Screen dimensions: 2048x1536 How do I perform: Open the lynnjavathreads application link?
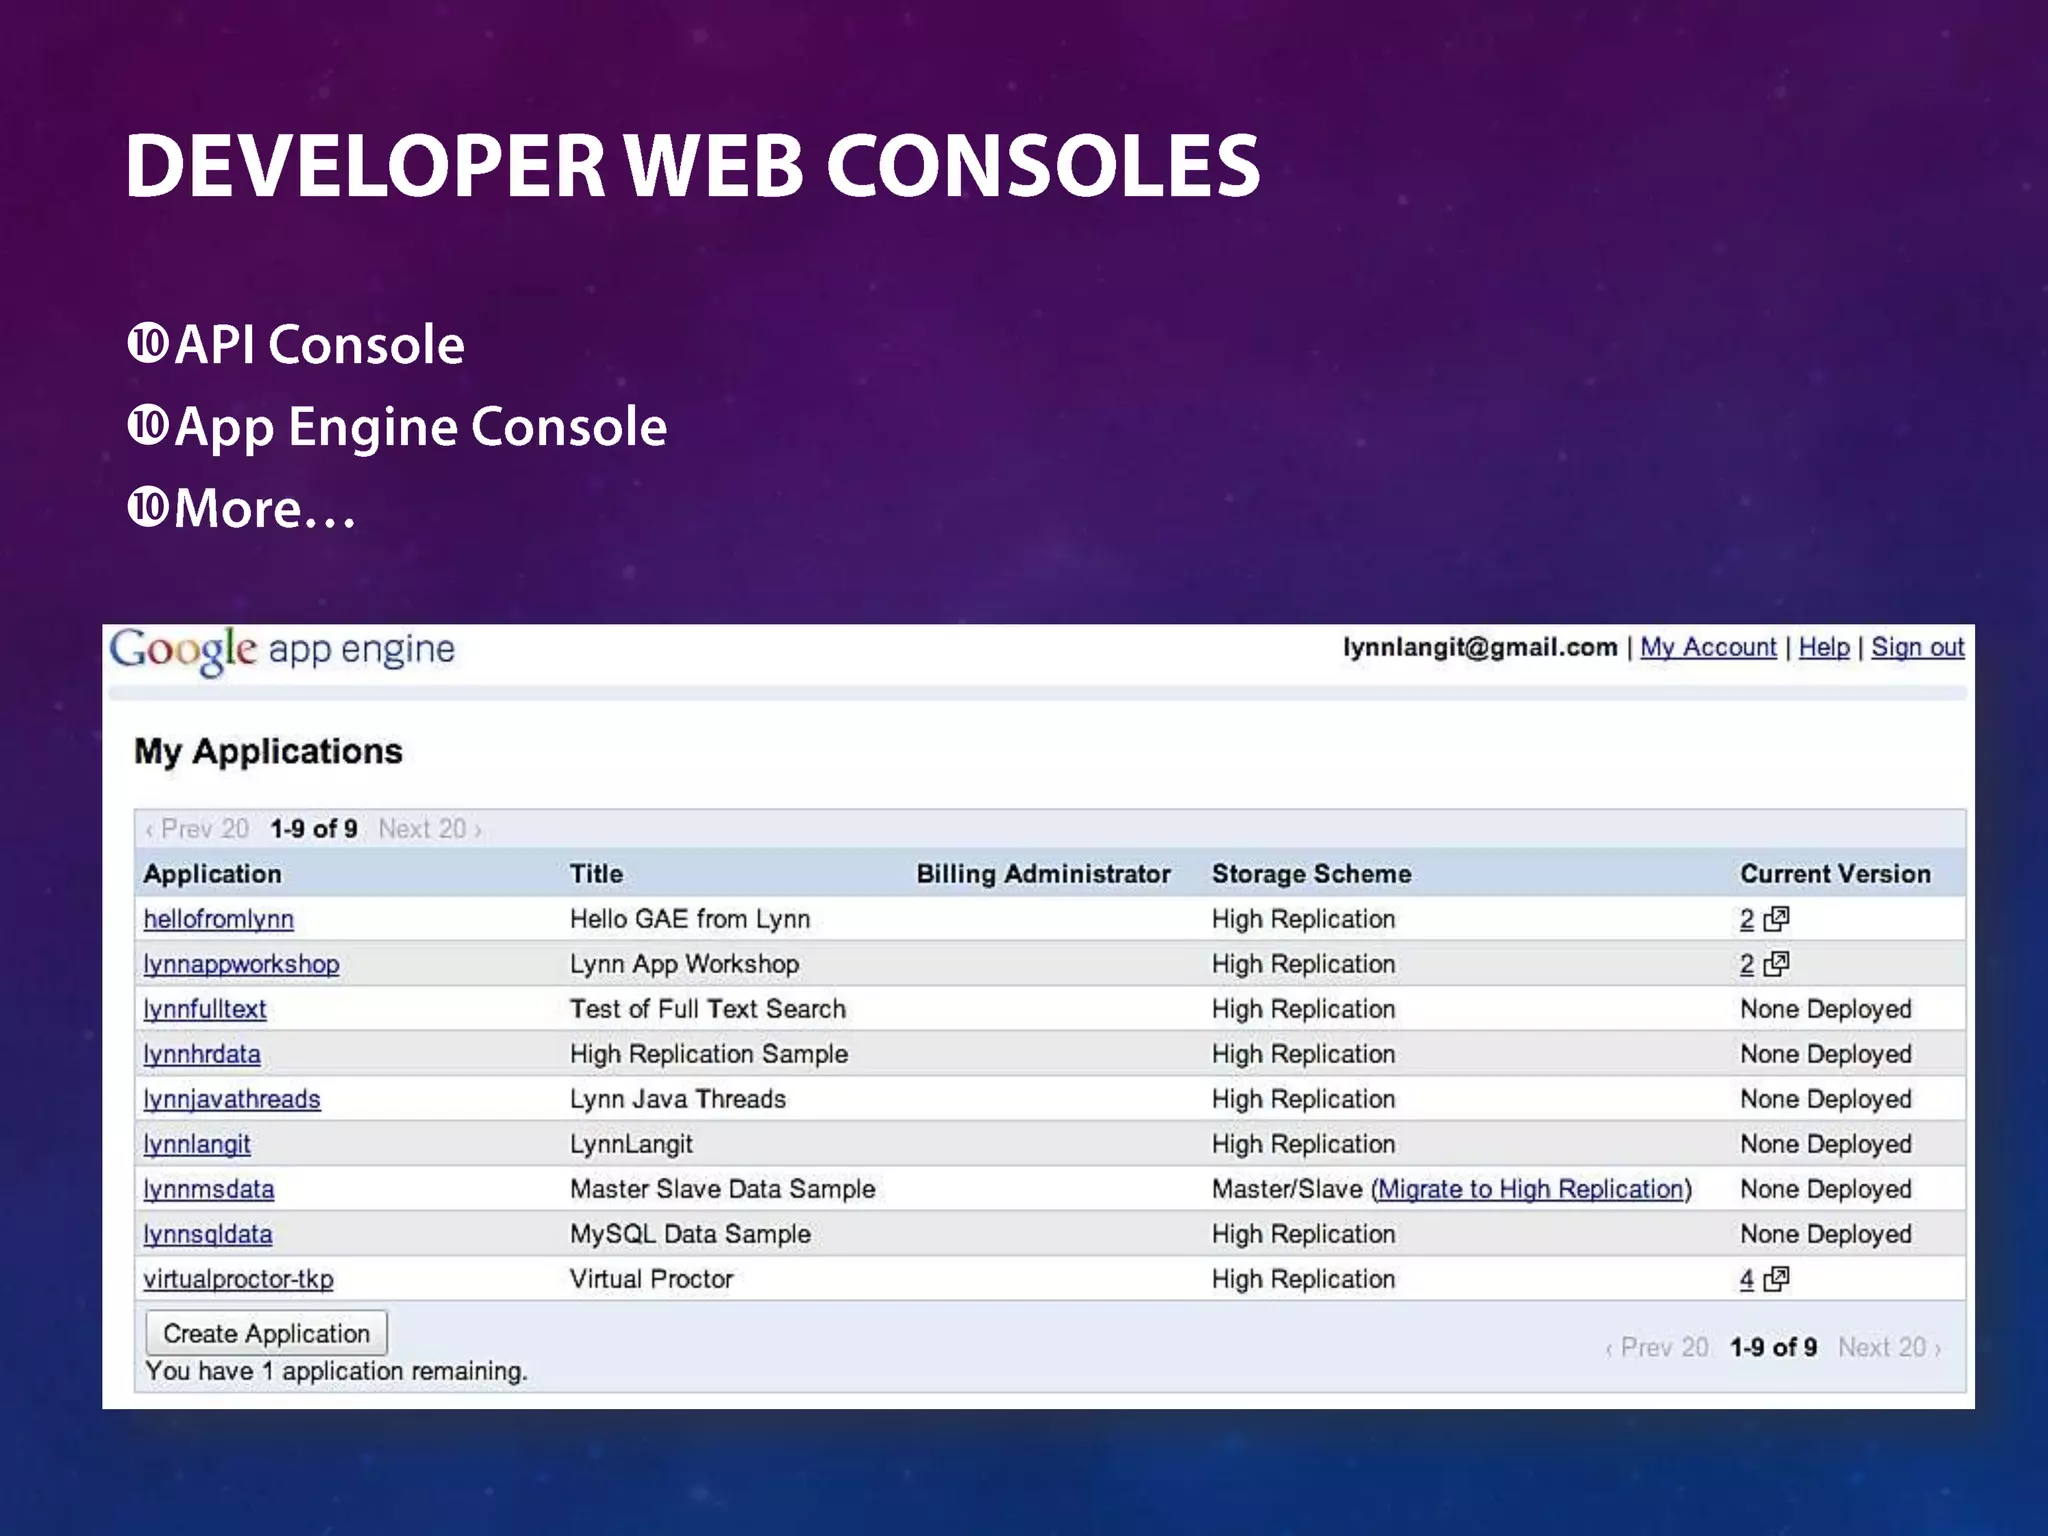tap(231, 1099)
